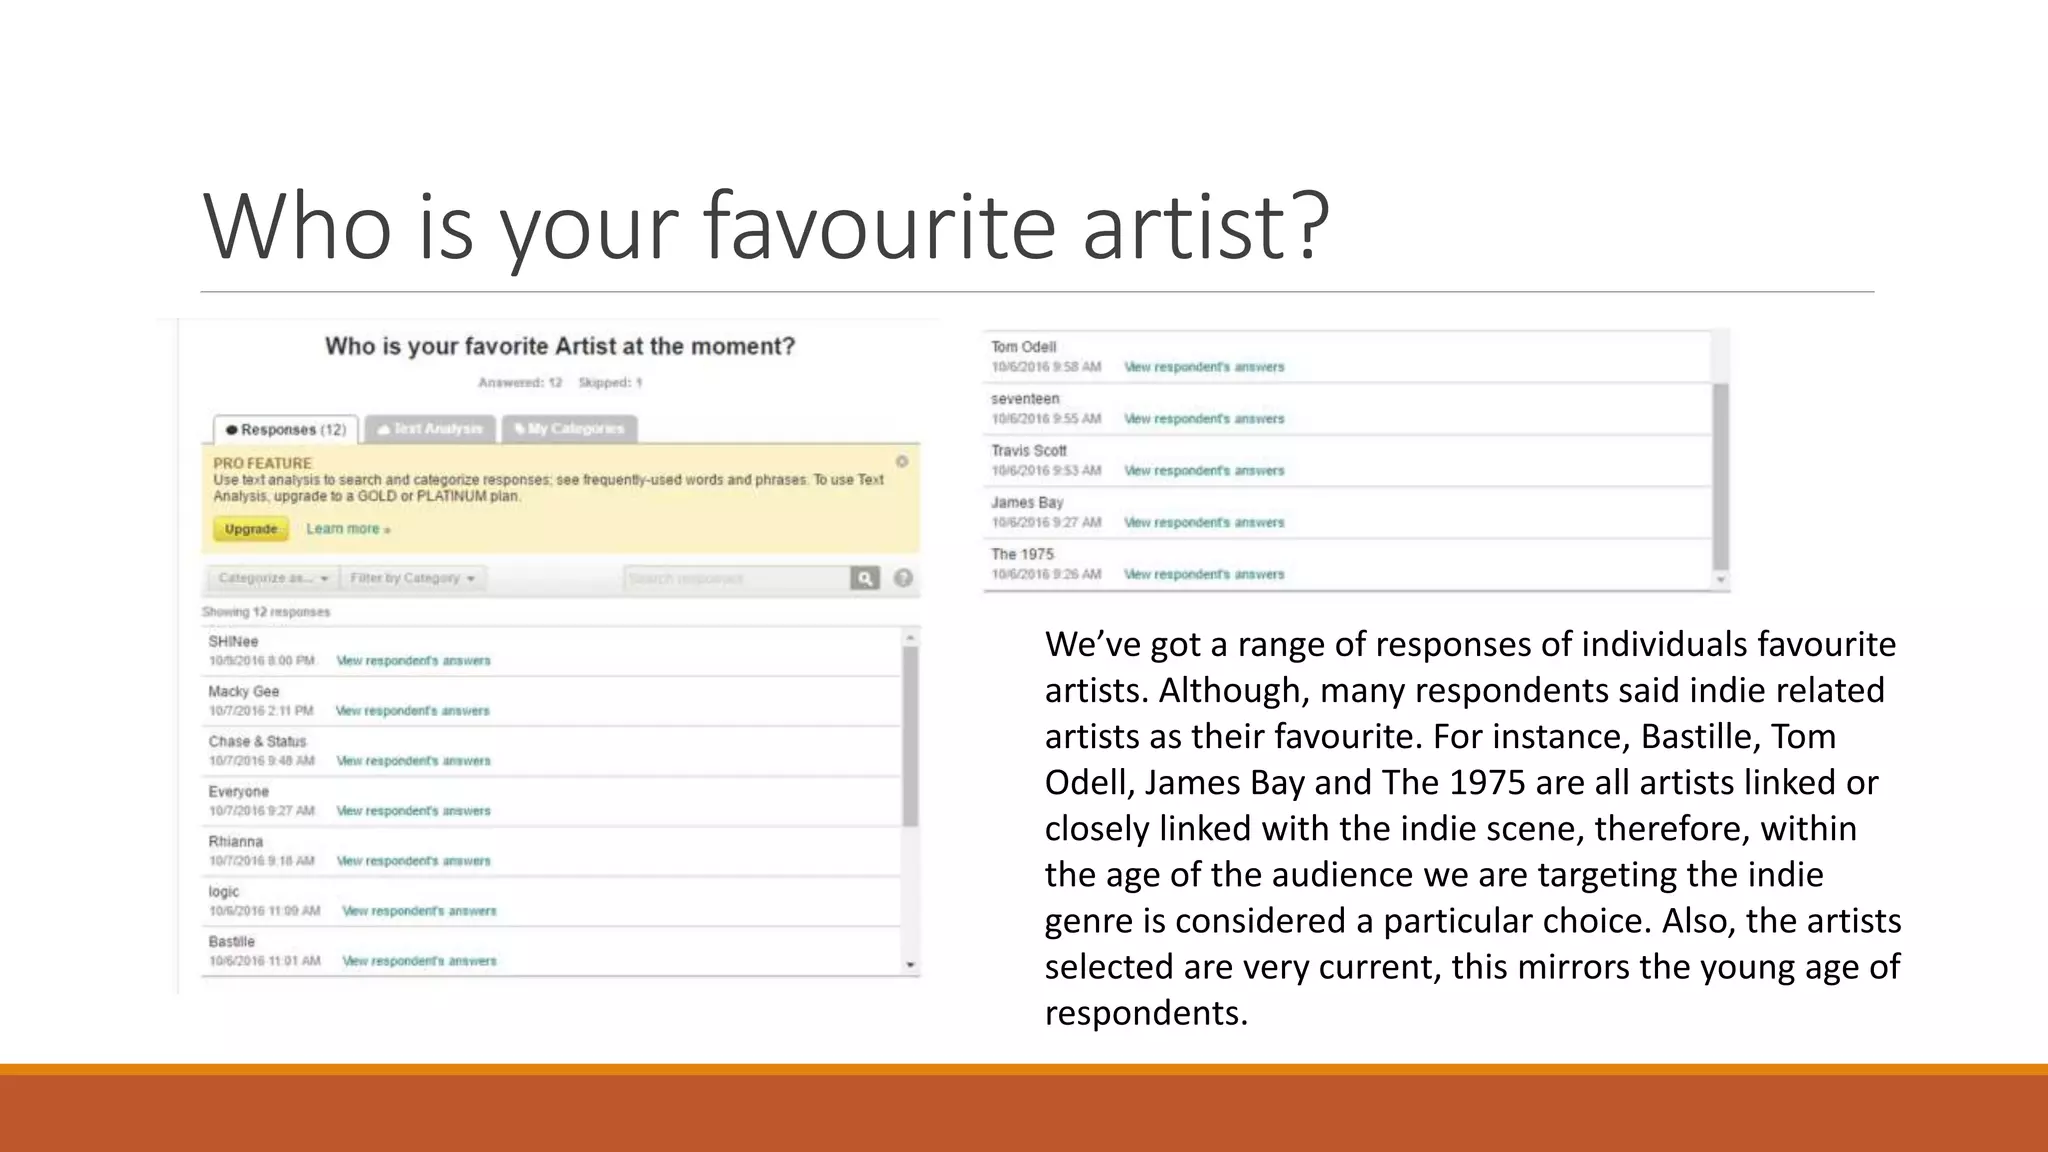Click the right list scroll-down arrow

tap(1721, 579)
